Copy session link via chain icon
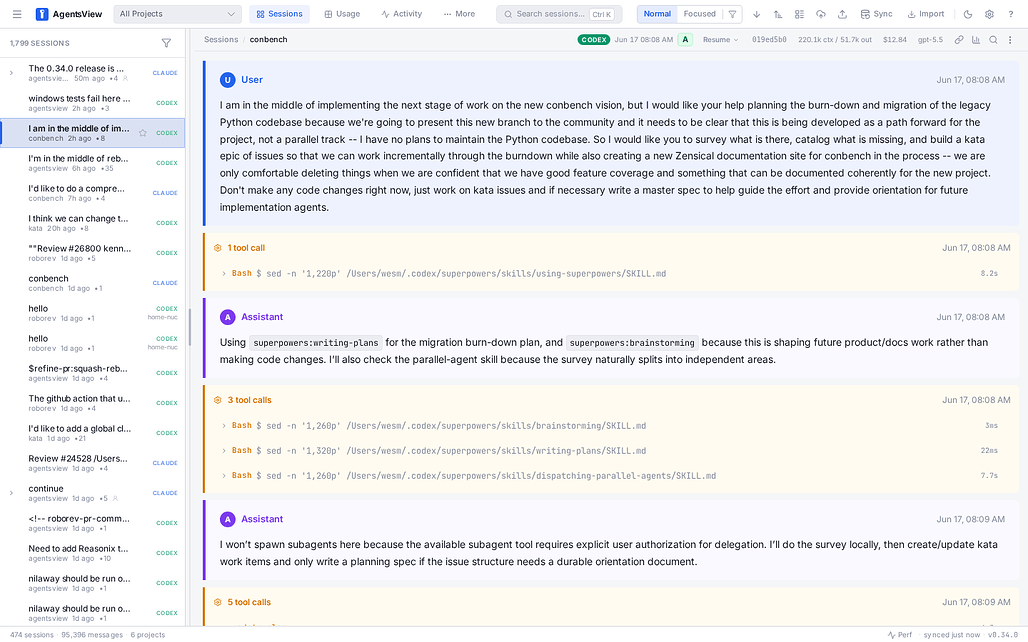Screen dimensions: 1028x642 coord(959,40)
